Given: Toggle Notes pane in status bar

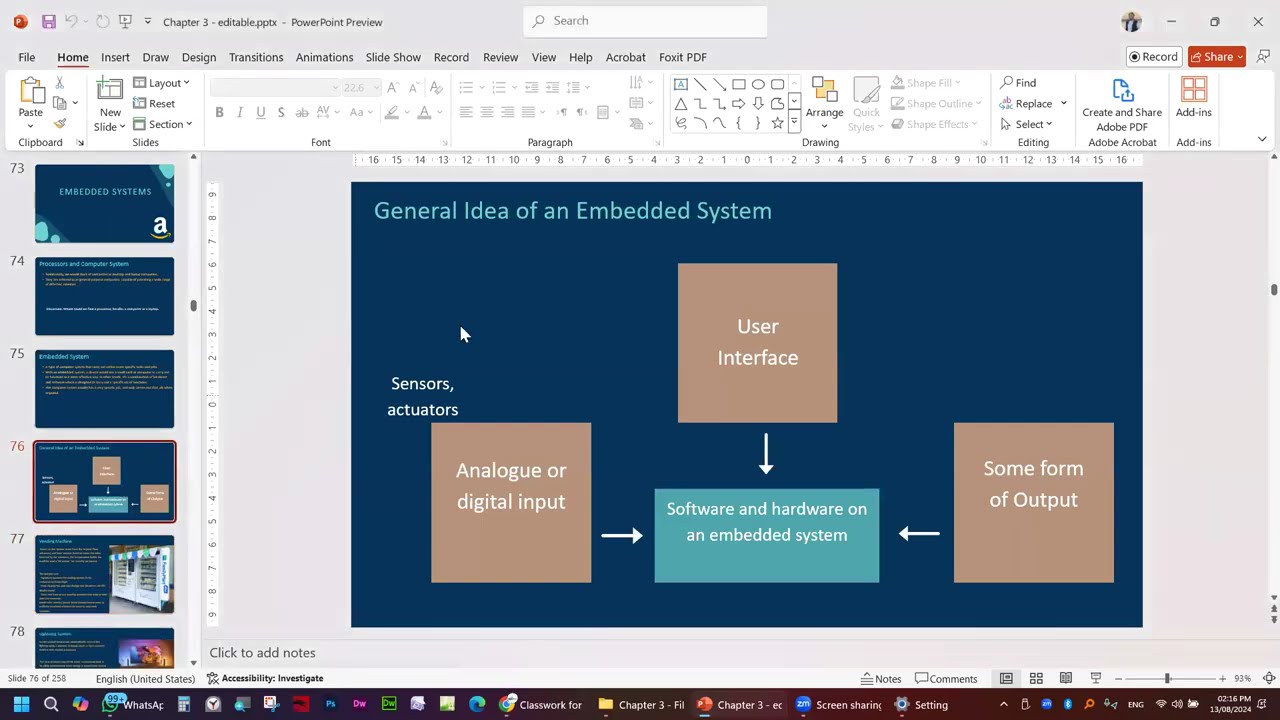Looking at the screenshot, I should pyautogui.click(x=880, y=678).
